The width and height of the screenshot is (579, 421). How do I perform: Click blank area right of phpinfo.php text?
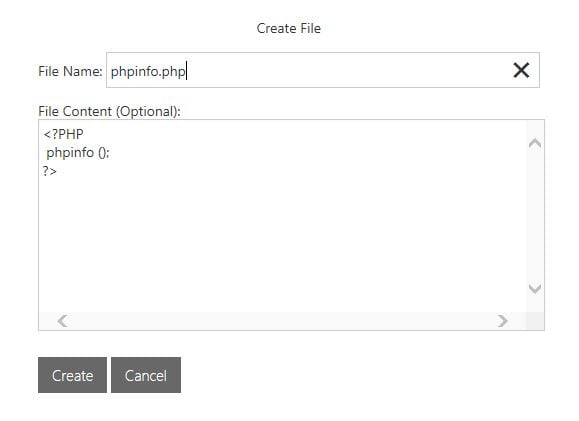[x=347, y=70]
